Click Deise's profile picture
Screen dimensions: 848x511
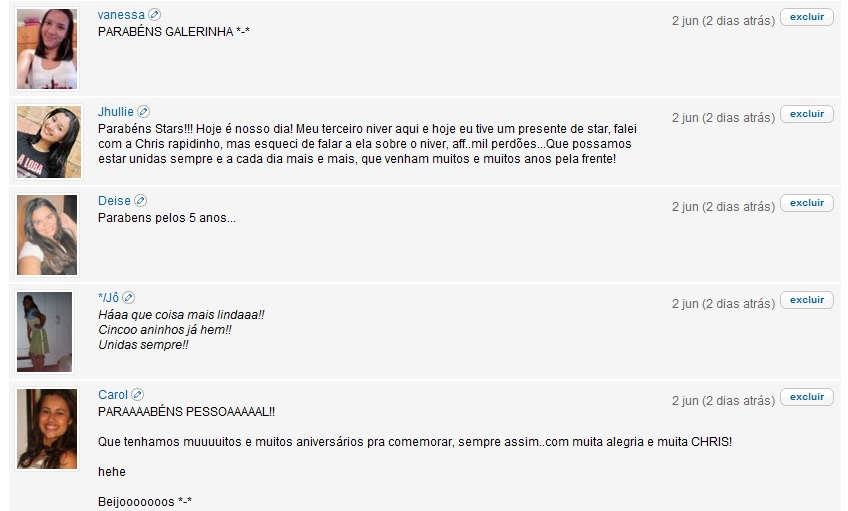[x=47, y=235]
